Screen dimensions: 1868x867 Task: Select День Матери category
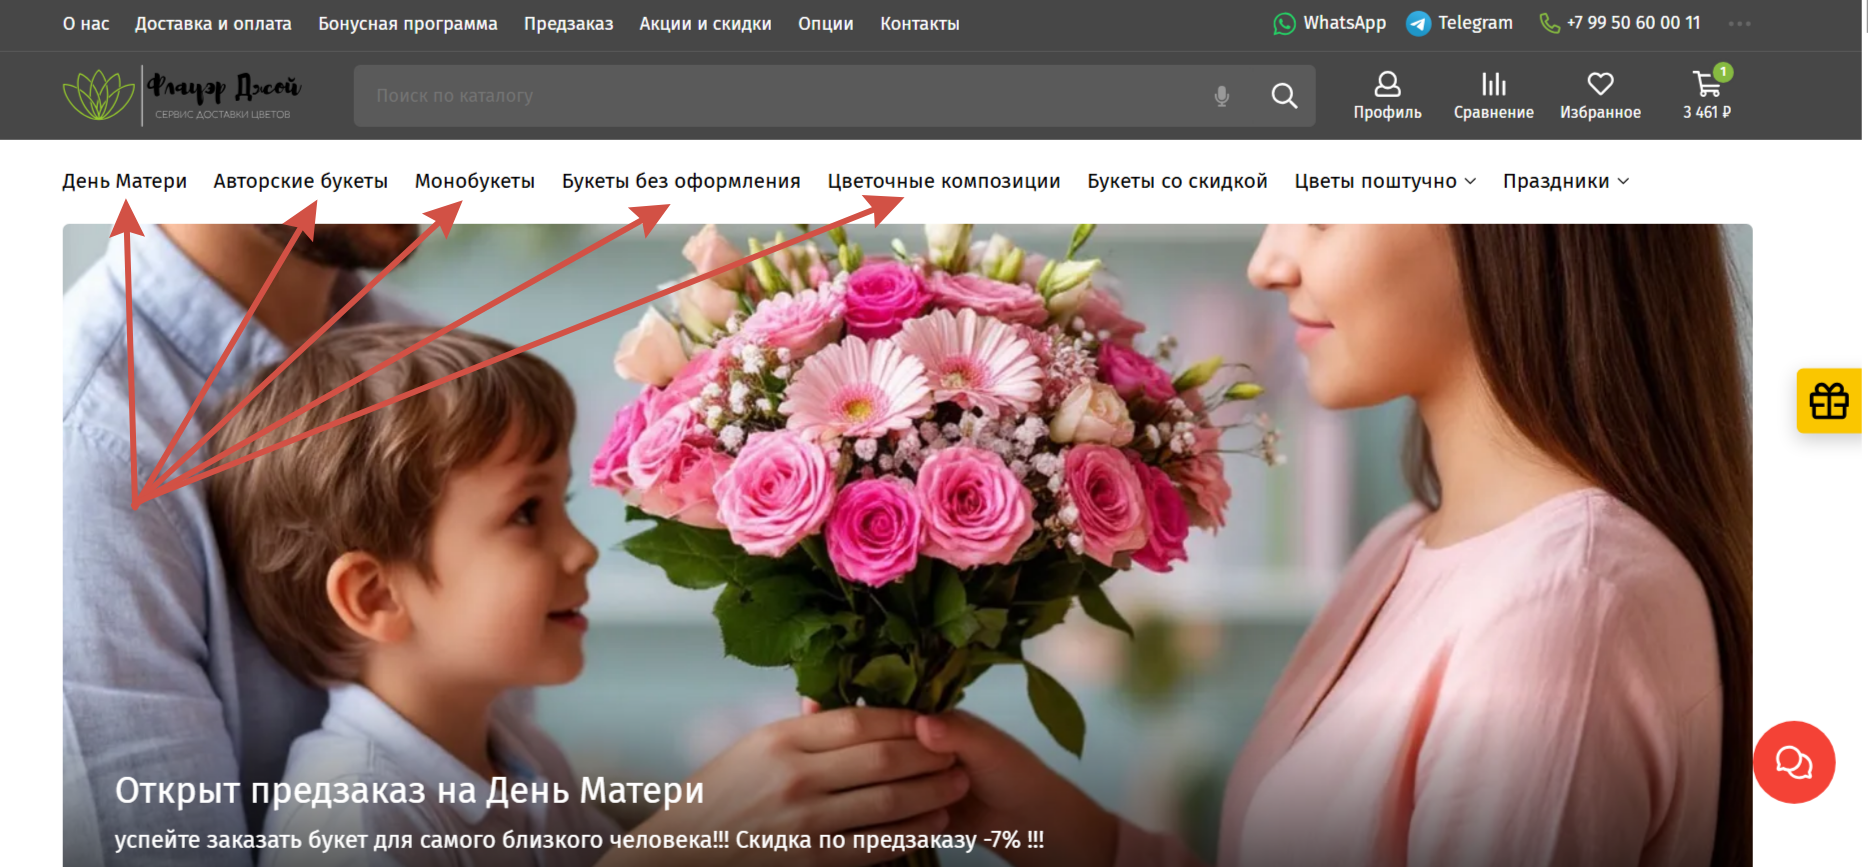(124, 181)
